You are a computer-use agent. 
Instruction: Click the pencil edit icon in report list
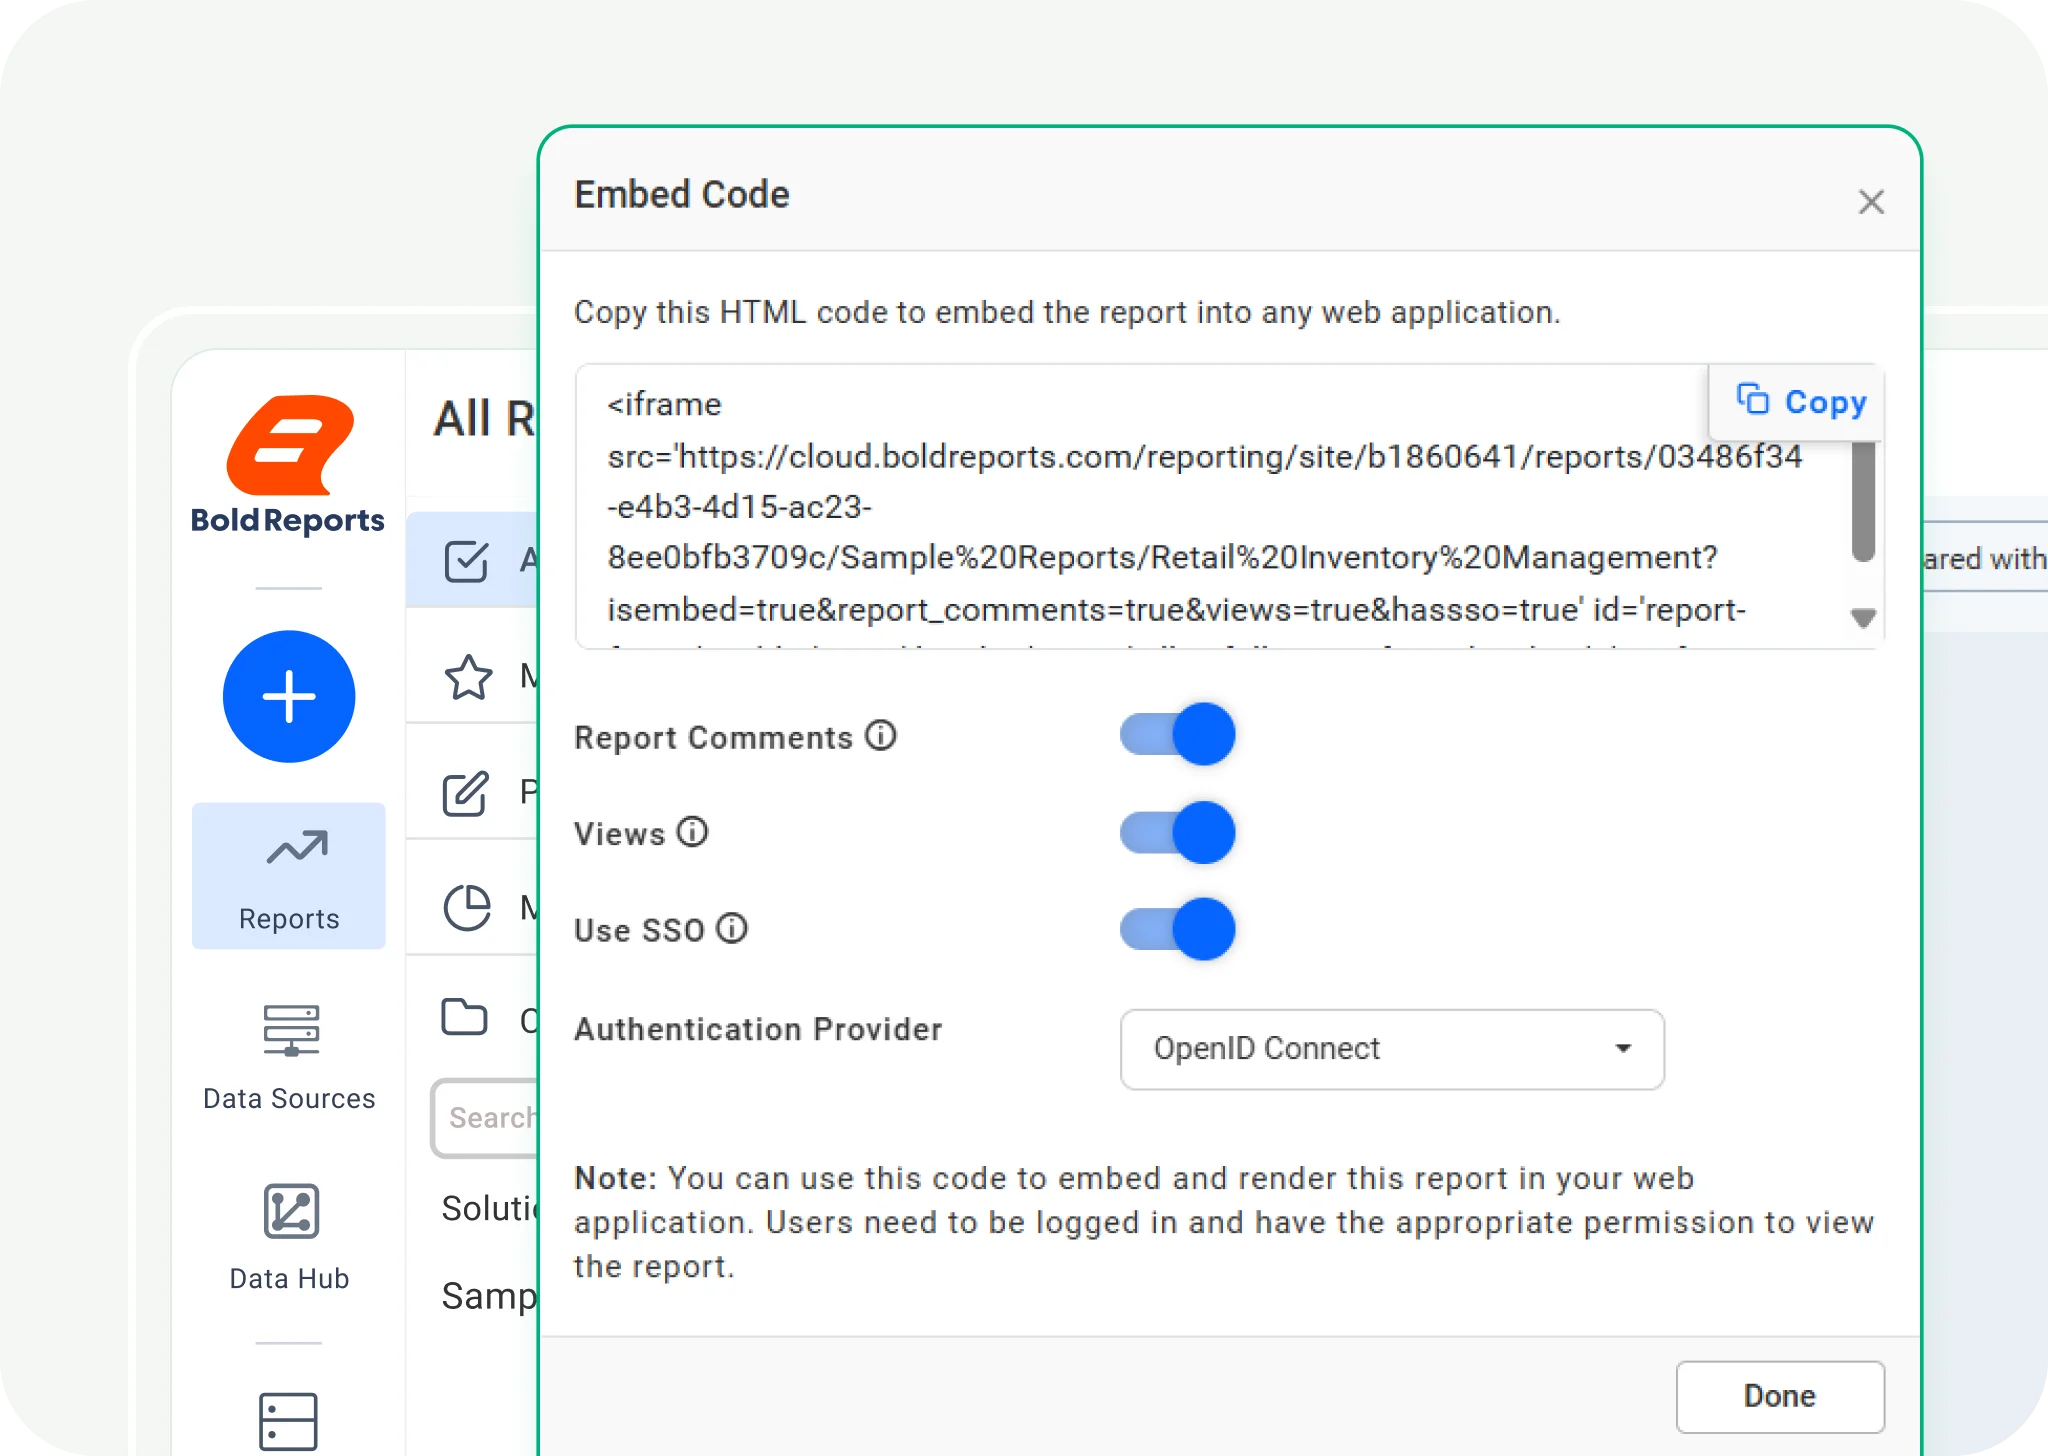[467, 793]
